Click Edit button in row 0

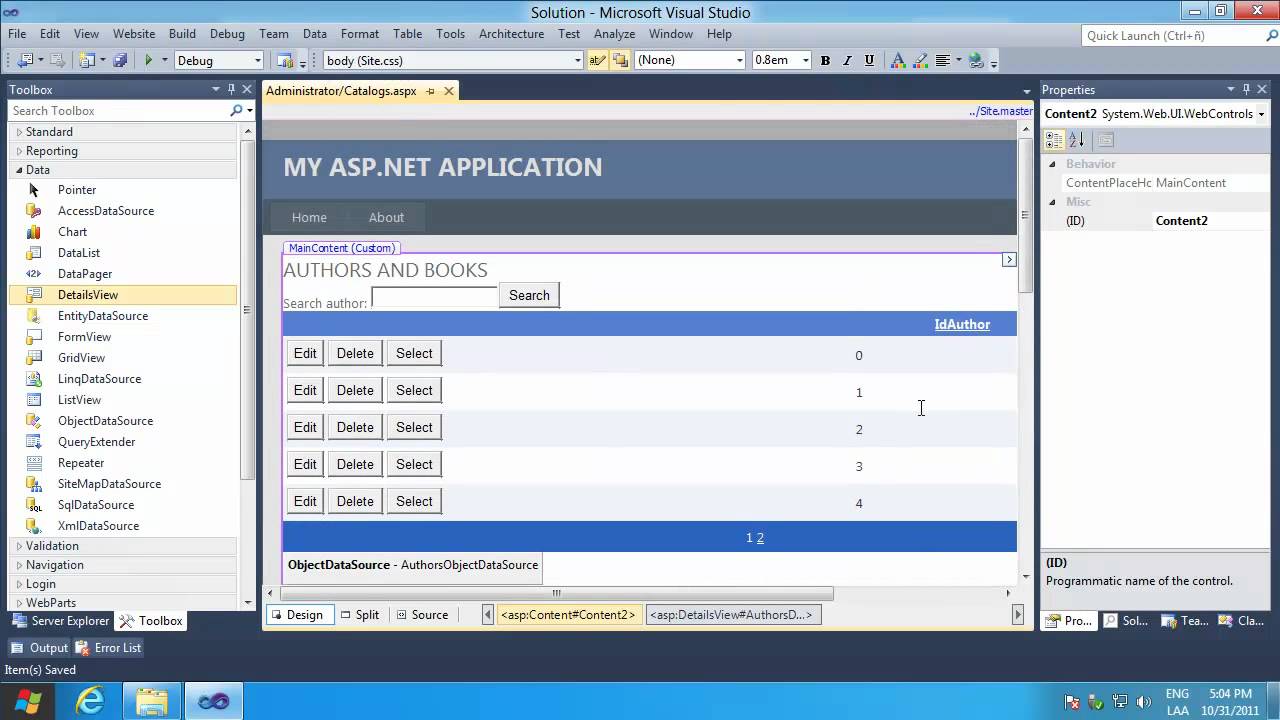[x=305, y=353]
